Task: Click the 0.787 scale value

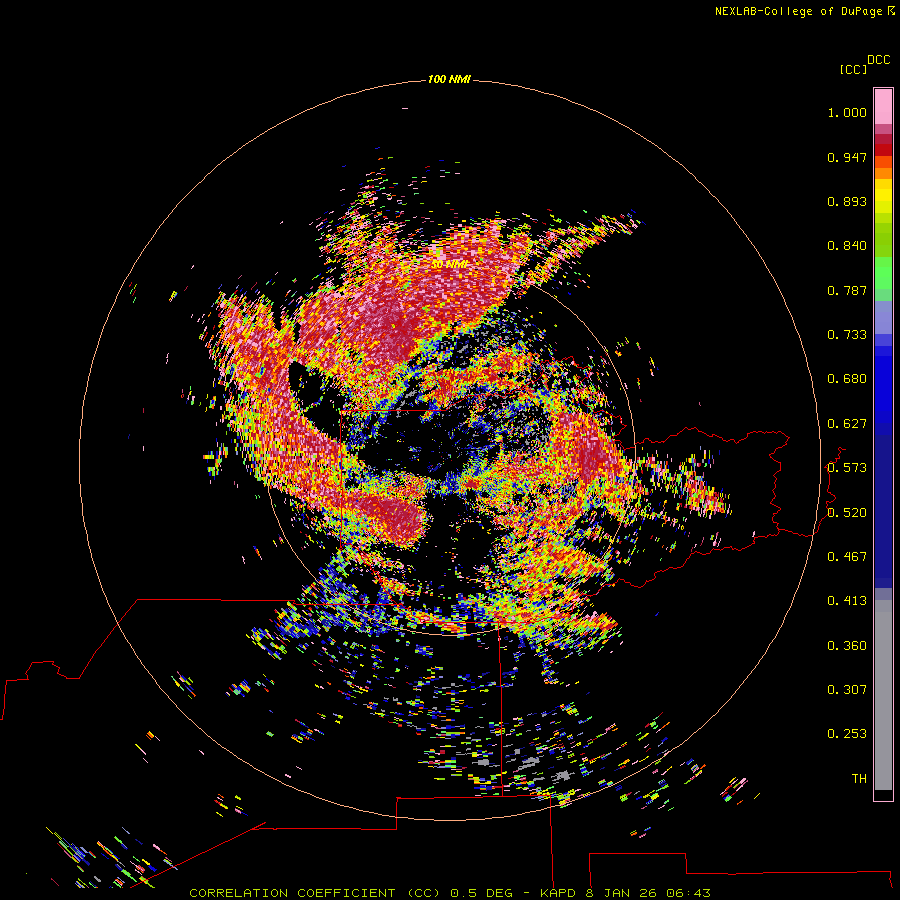Action: pos(847,290)
